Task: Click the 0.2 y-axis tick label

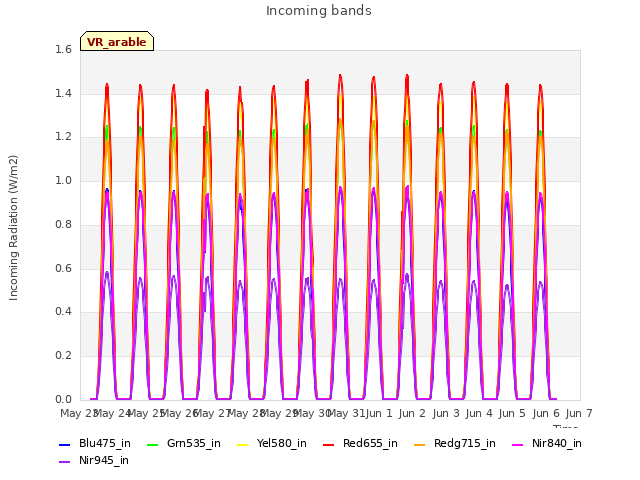Action: click(x=63, y=356)
